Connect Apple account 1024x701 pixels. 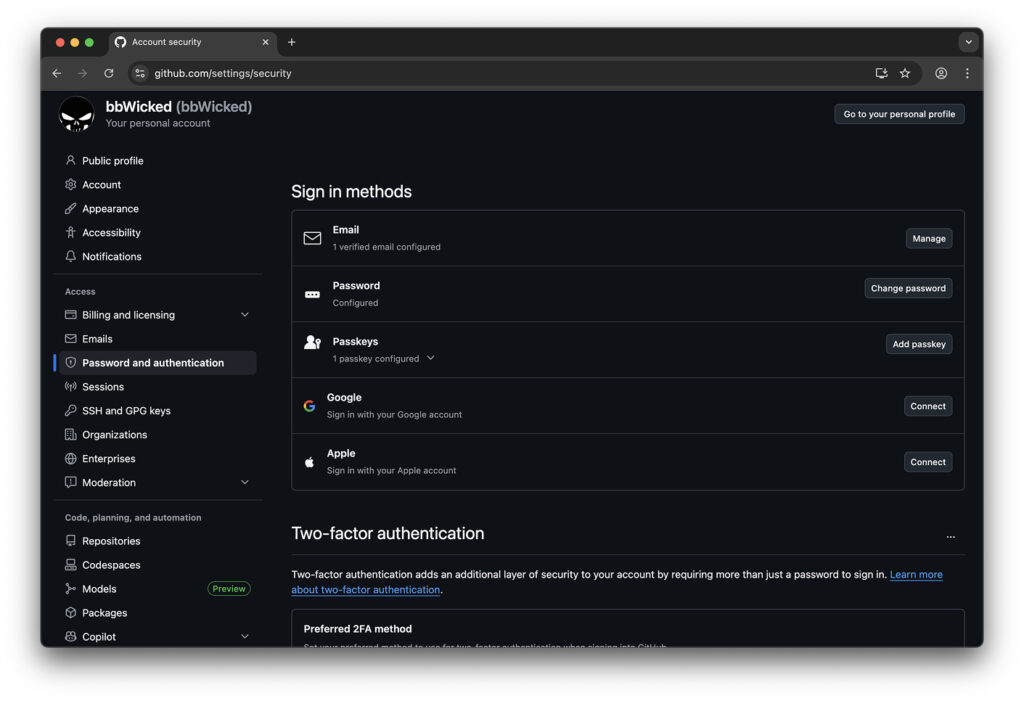pos(928,462)
